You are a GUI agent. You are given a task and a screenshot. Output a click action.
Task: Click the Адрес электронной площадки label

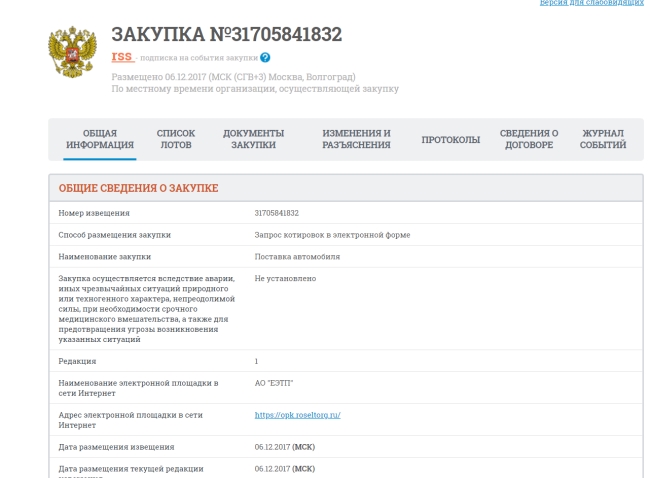click(x=131, y=420)
